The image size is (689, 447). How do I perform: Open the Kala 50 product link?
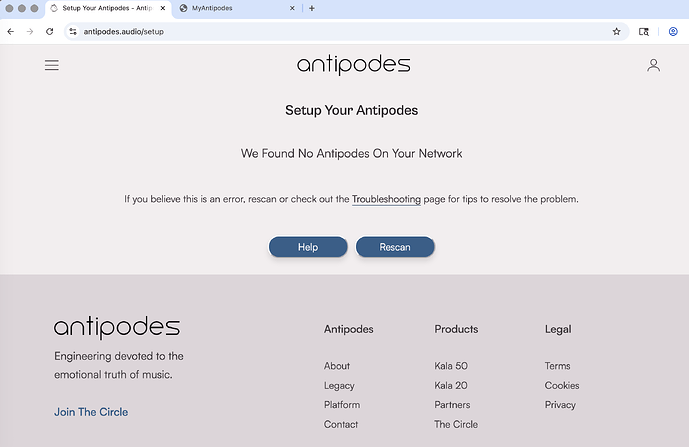pos(451,366)
